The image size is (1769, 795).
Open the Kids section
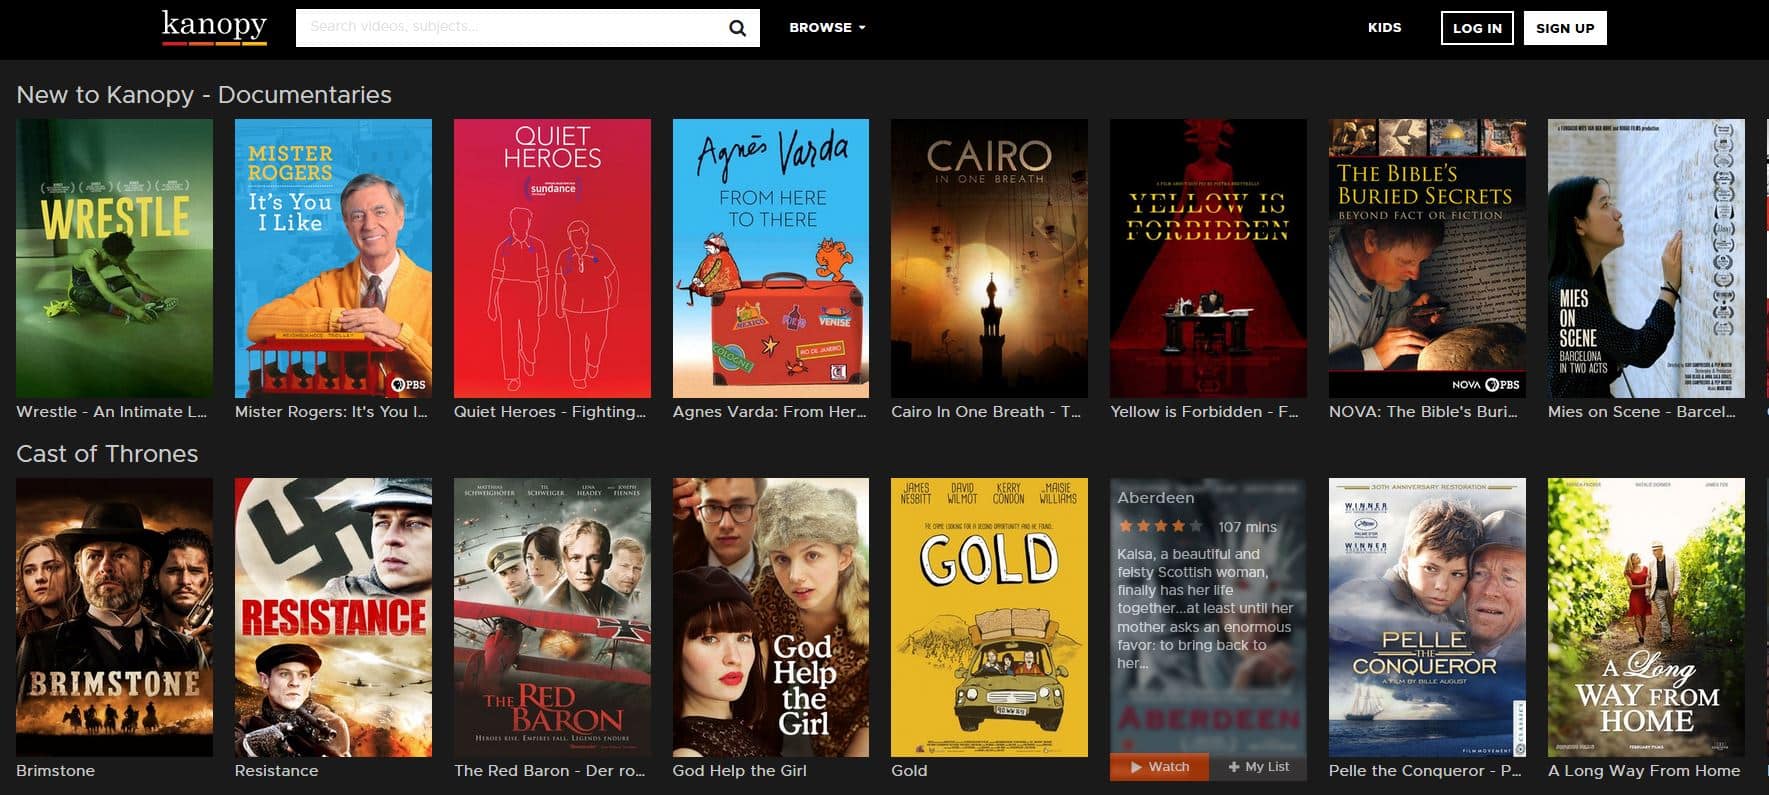(1384, 28)
